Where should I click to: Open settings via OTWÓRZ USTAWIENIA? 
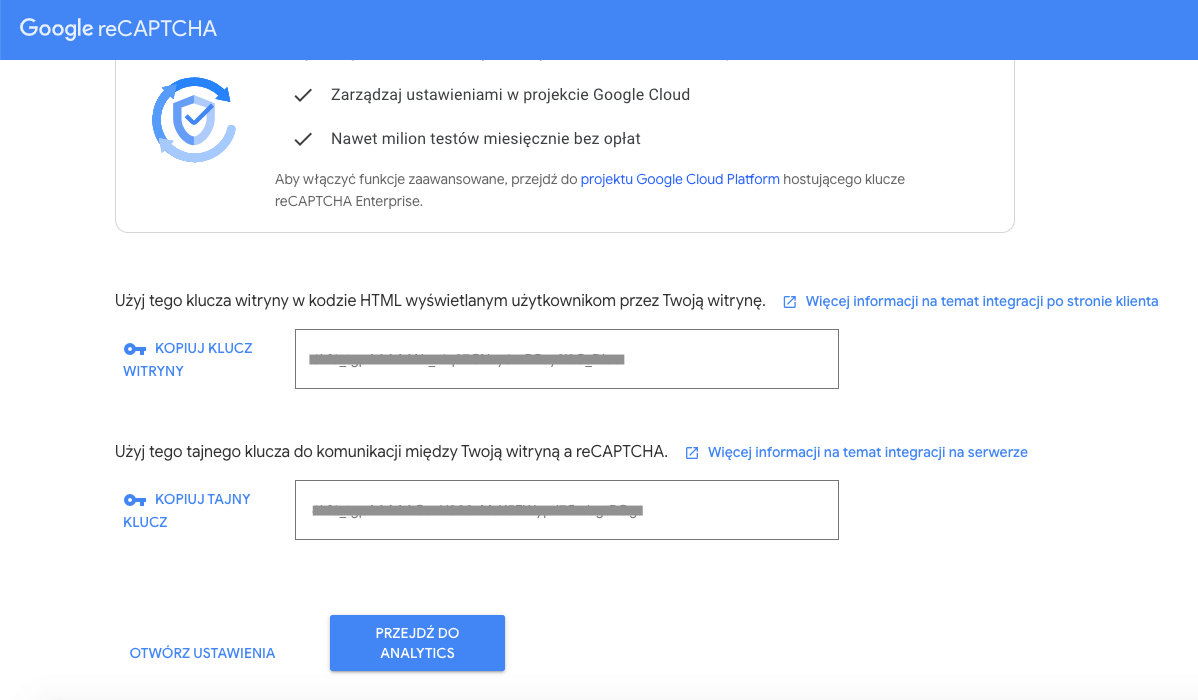(x=202, y=652)
